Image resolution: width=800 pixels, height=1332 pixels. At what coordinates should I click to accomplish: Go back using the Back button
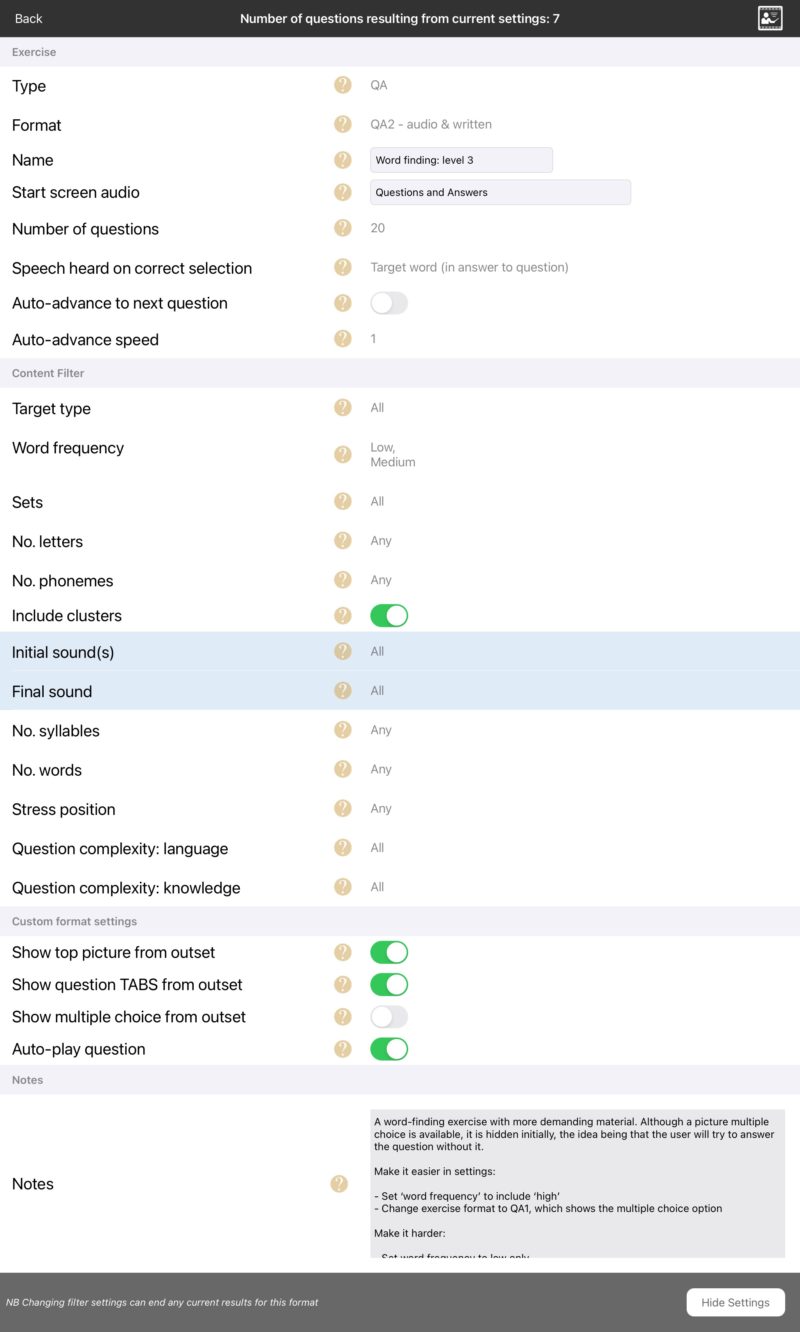coord(28,17)
